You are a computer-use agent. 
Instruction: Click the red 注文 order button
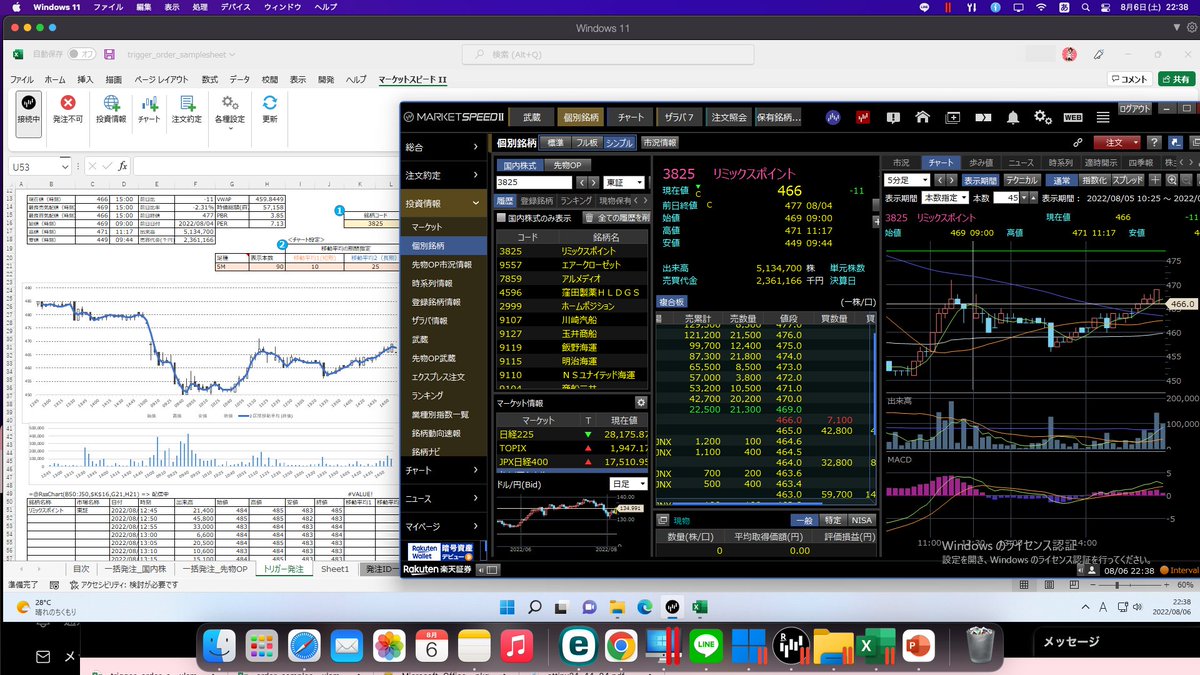point(1115,143)
